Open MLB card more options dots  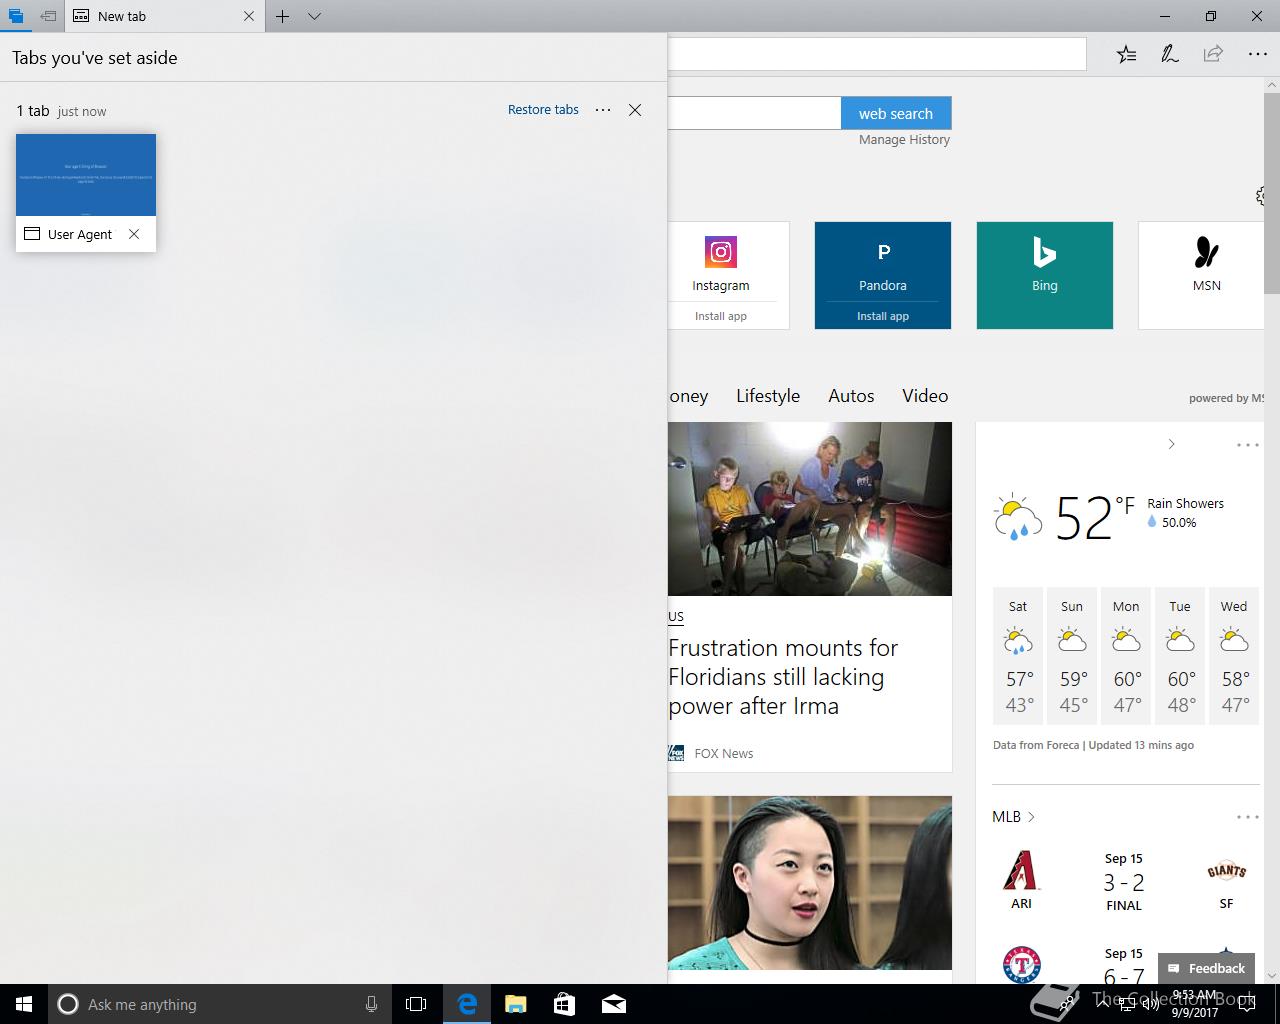[1248, 817]
